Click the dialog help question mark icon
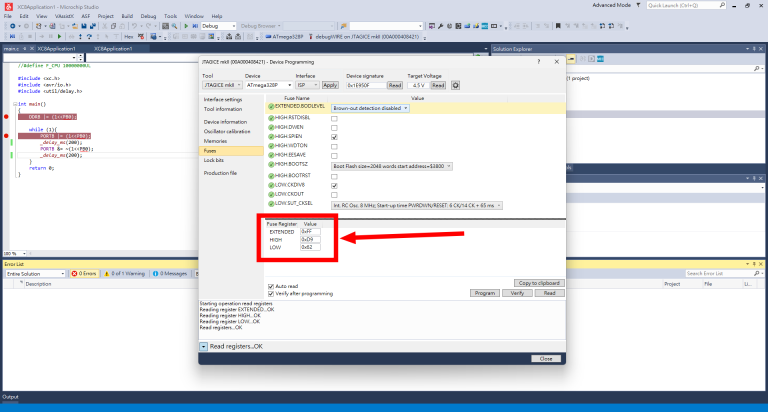This screenshot has width=768, height=412. point(539,62)
